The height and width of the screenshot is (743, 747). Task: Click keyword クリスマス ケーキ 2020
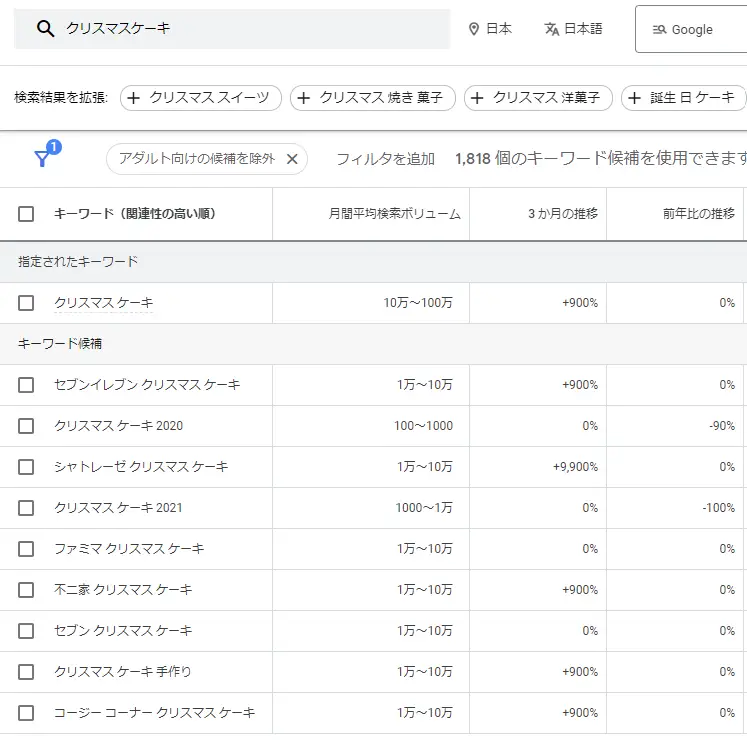[x=118, y=425]
